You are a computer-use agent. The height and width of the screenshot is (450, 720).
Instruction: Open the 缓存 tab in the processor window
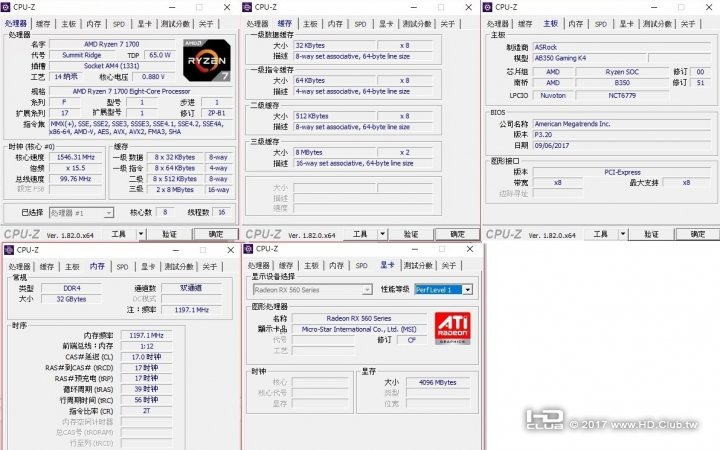click(x=43, y=24)
